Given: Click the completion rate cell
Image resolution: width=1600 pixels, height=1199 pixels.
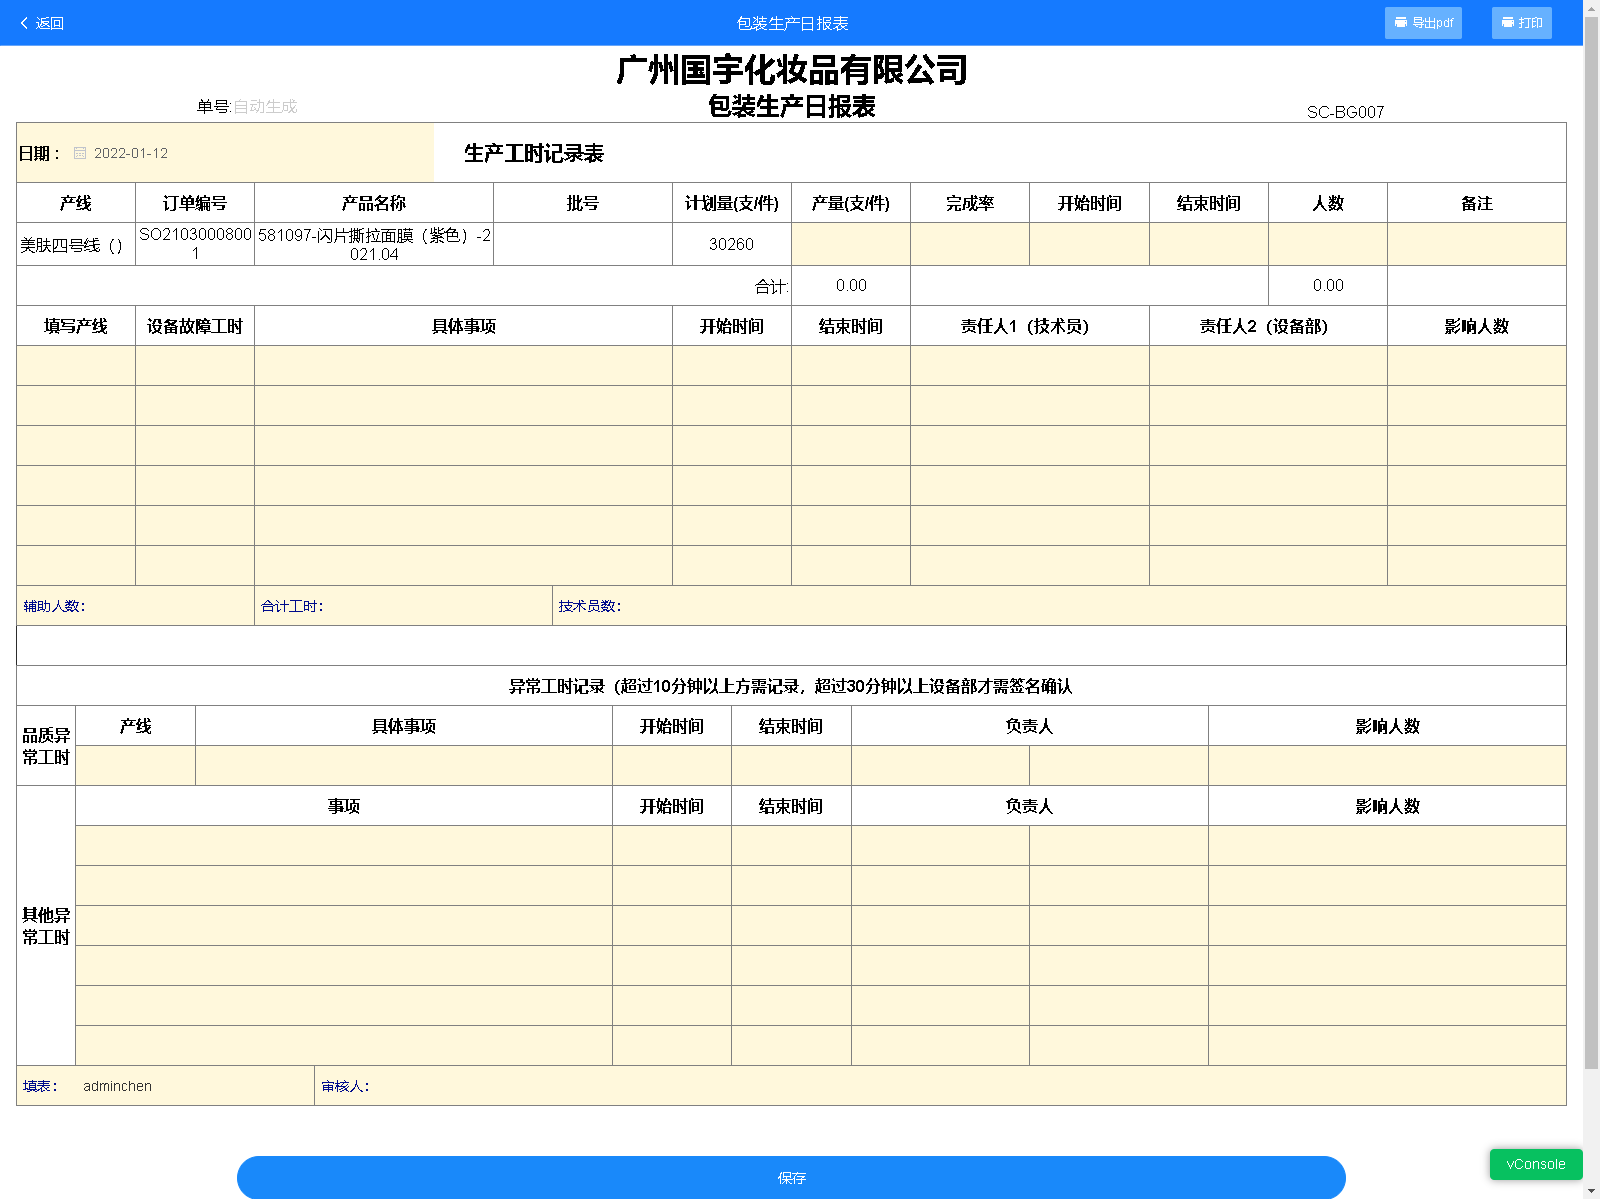Looking at the screenshot, I should pos(969,244).
